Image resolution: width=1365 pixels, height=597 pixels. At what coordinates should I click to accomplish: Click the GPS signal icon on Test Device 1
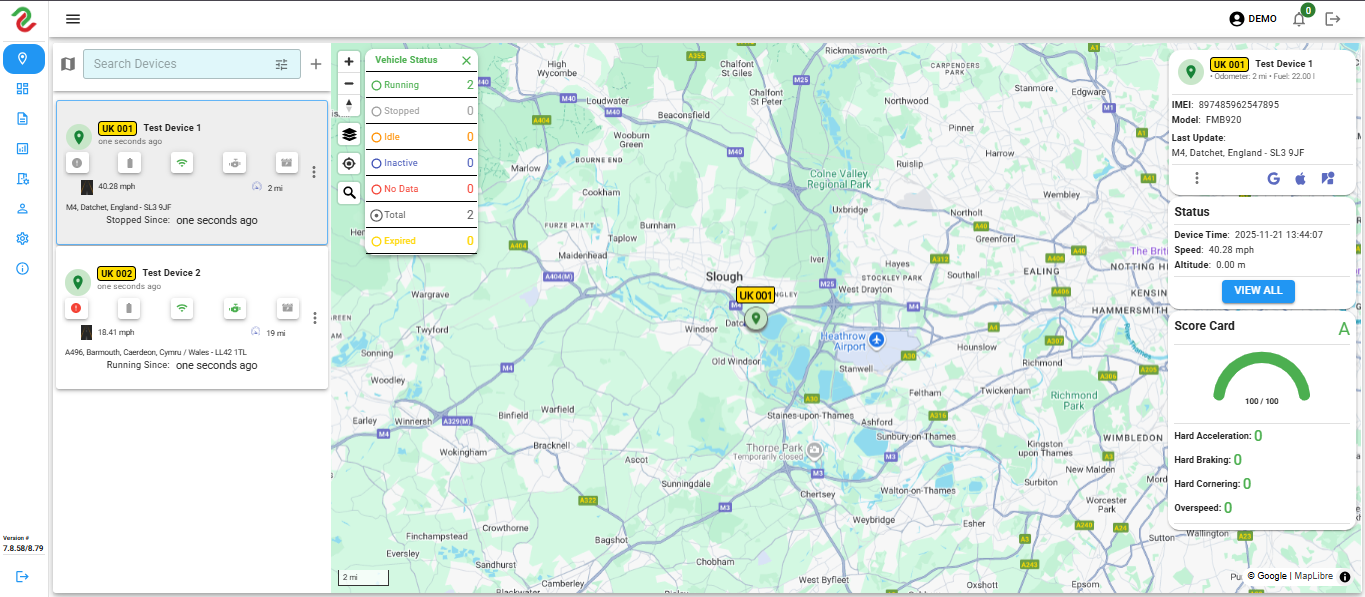click(x=181, y=162)
